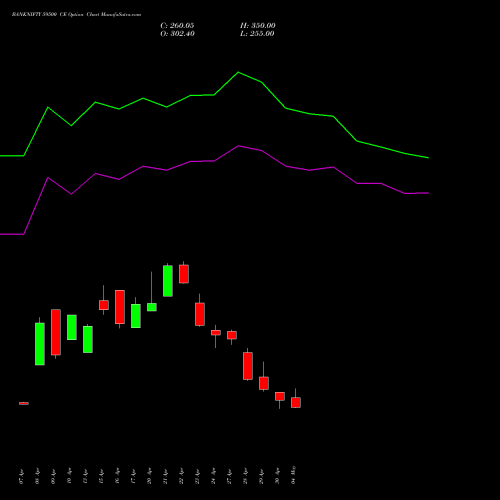The height and width of the screenshot is (500, 500).
Task: Click the red candlestick for 22 Apr
Action: click(x=184, y=274)
